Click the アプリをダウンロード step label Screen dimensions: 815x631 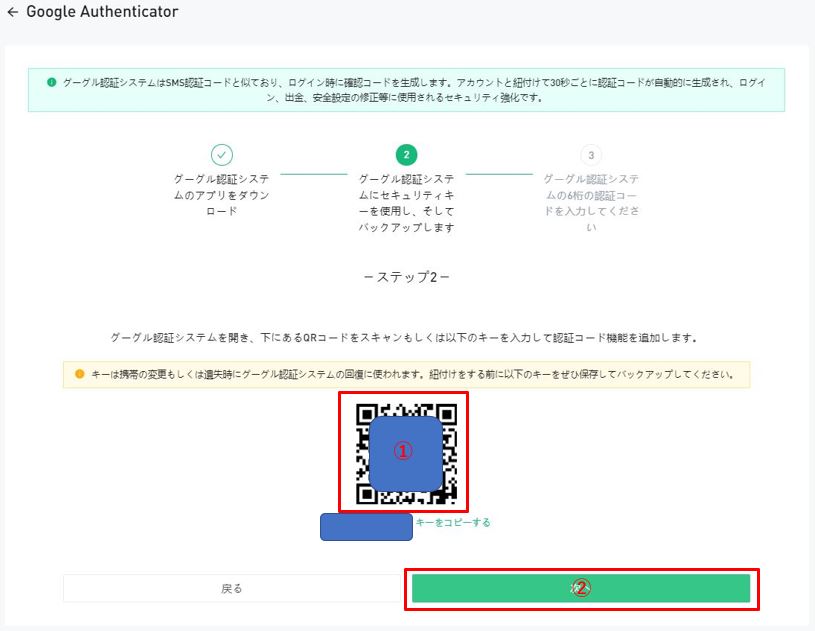click(x=222, y=195)
